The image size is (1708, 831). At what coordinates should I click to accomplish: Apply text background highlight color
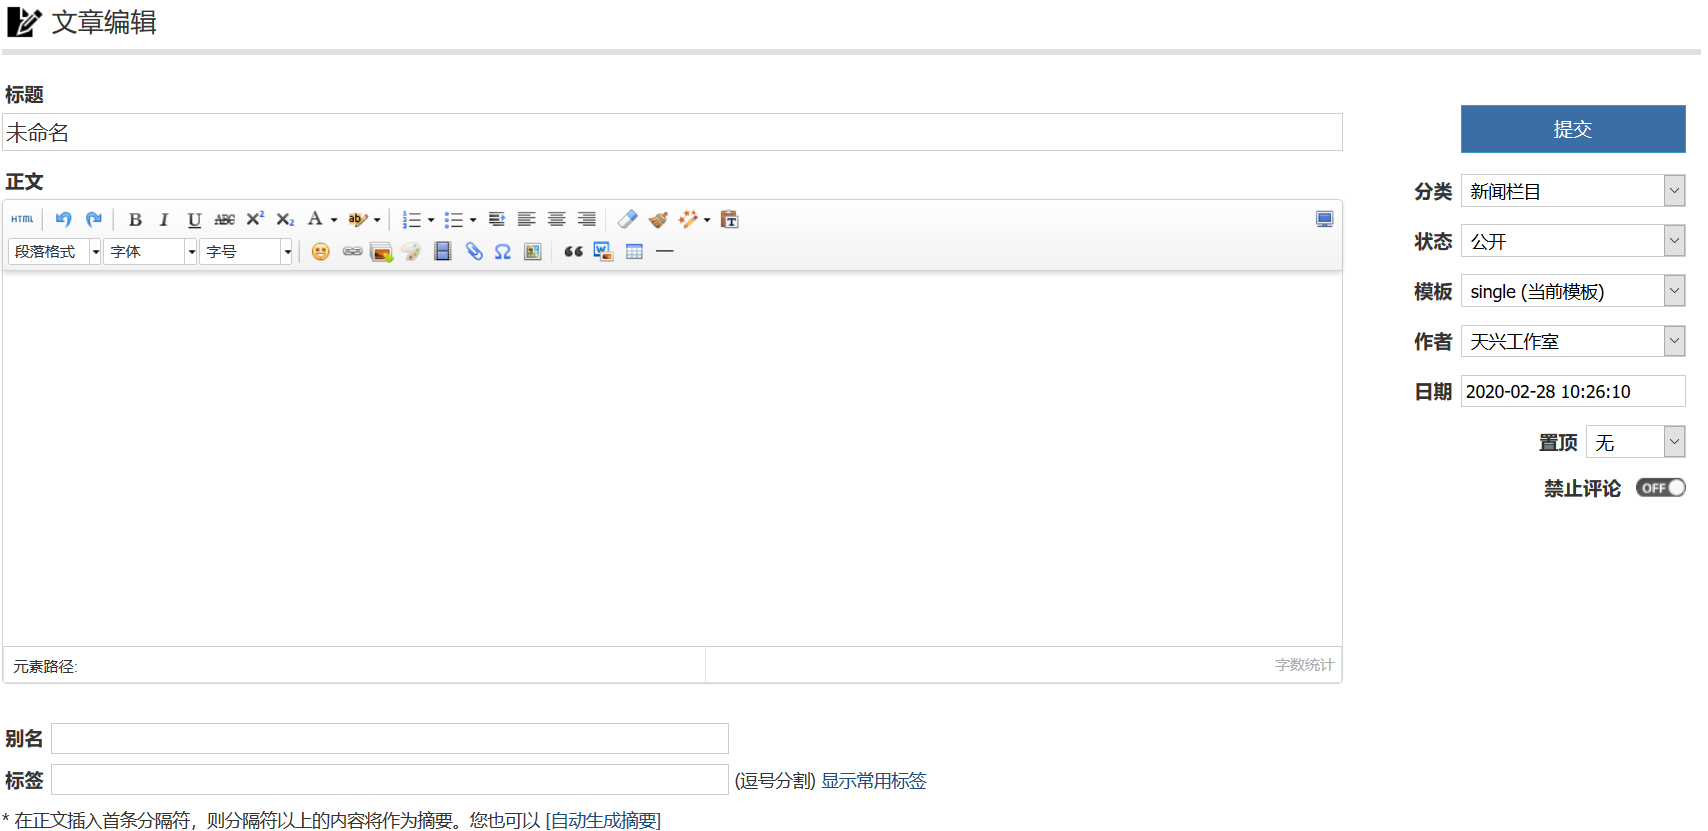(x=357, y=219)
